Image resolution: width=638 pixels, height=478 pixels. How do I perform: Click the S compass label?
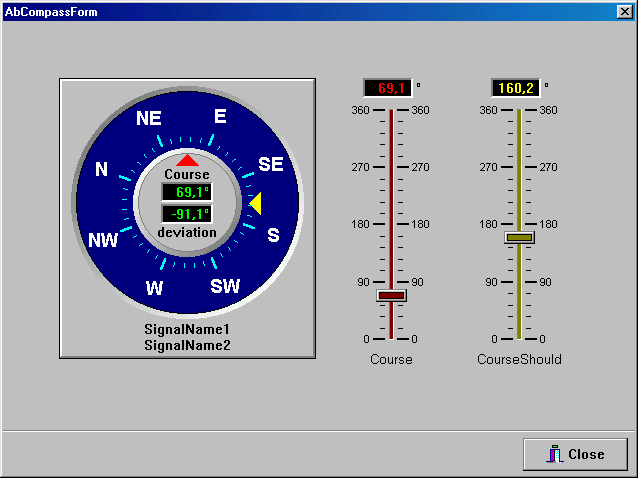click(273, 235)
